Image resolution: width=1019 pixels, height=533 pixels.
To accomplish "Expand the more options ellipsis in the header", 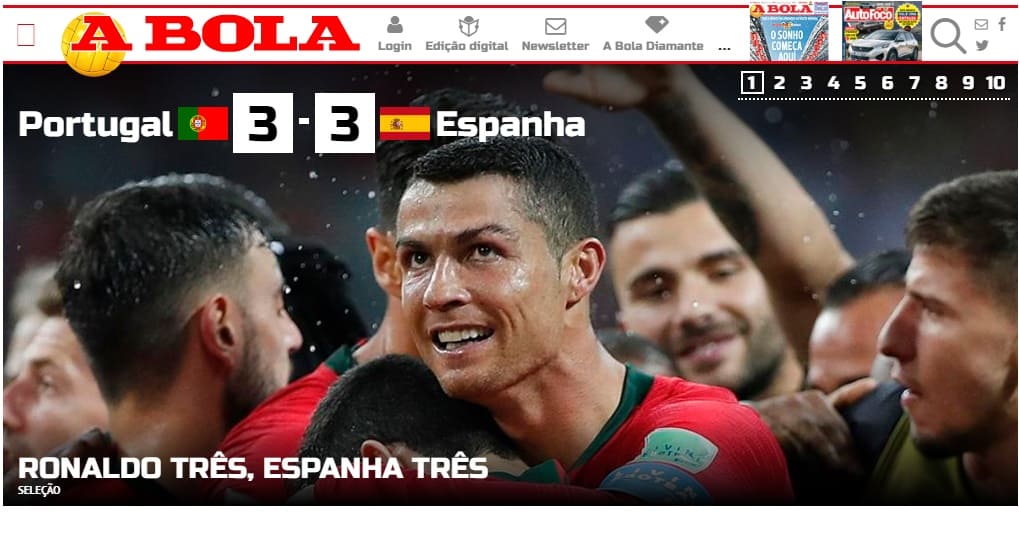I will 725,47.
